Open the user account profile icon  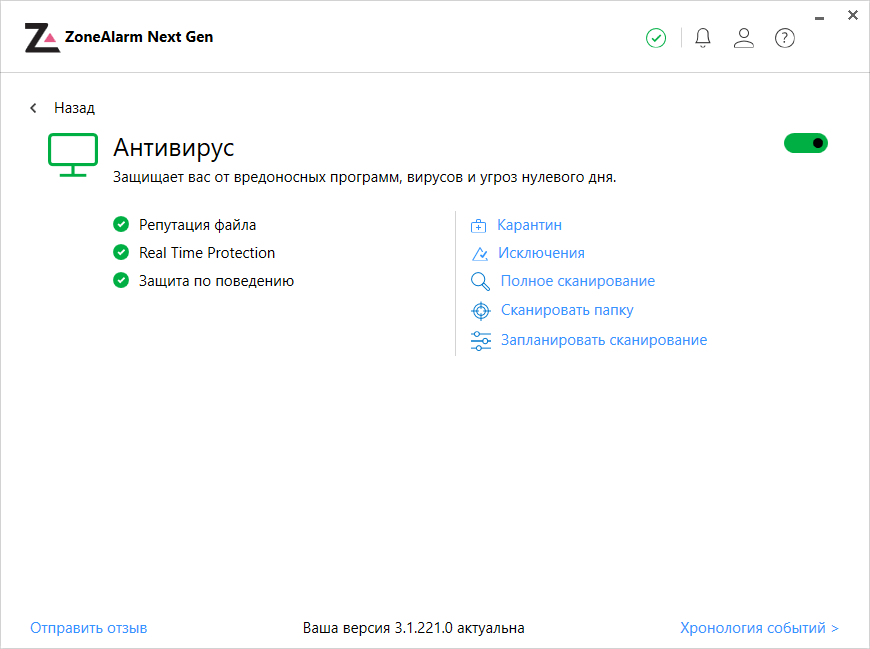(743, 38)
